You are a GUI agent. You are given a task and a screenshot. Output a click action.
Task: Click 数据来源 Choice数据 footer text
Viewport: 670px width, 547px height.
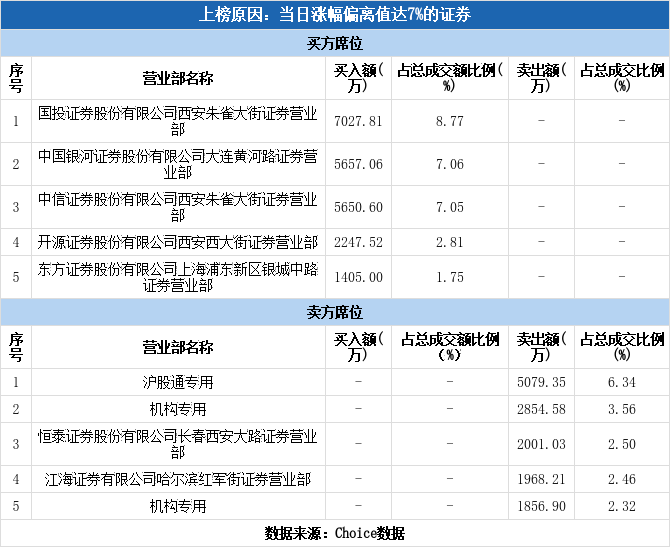click(335, 533)
